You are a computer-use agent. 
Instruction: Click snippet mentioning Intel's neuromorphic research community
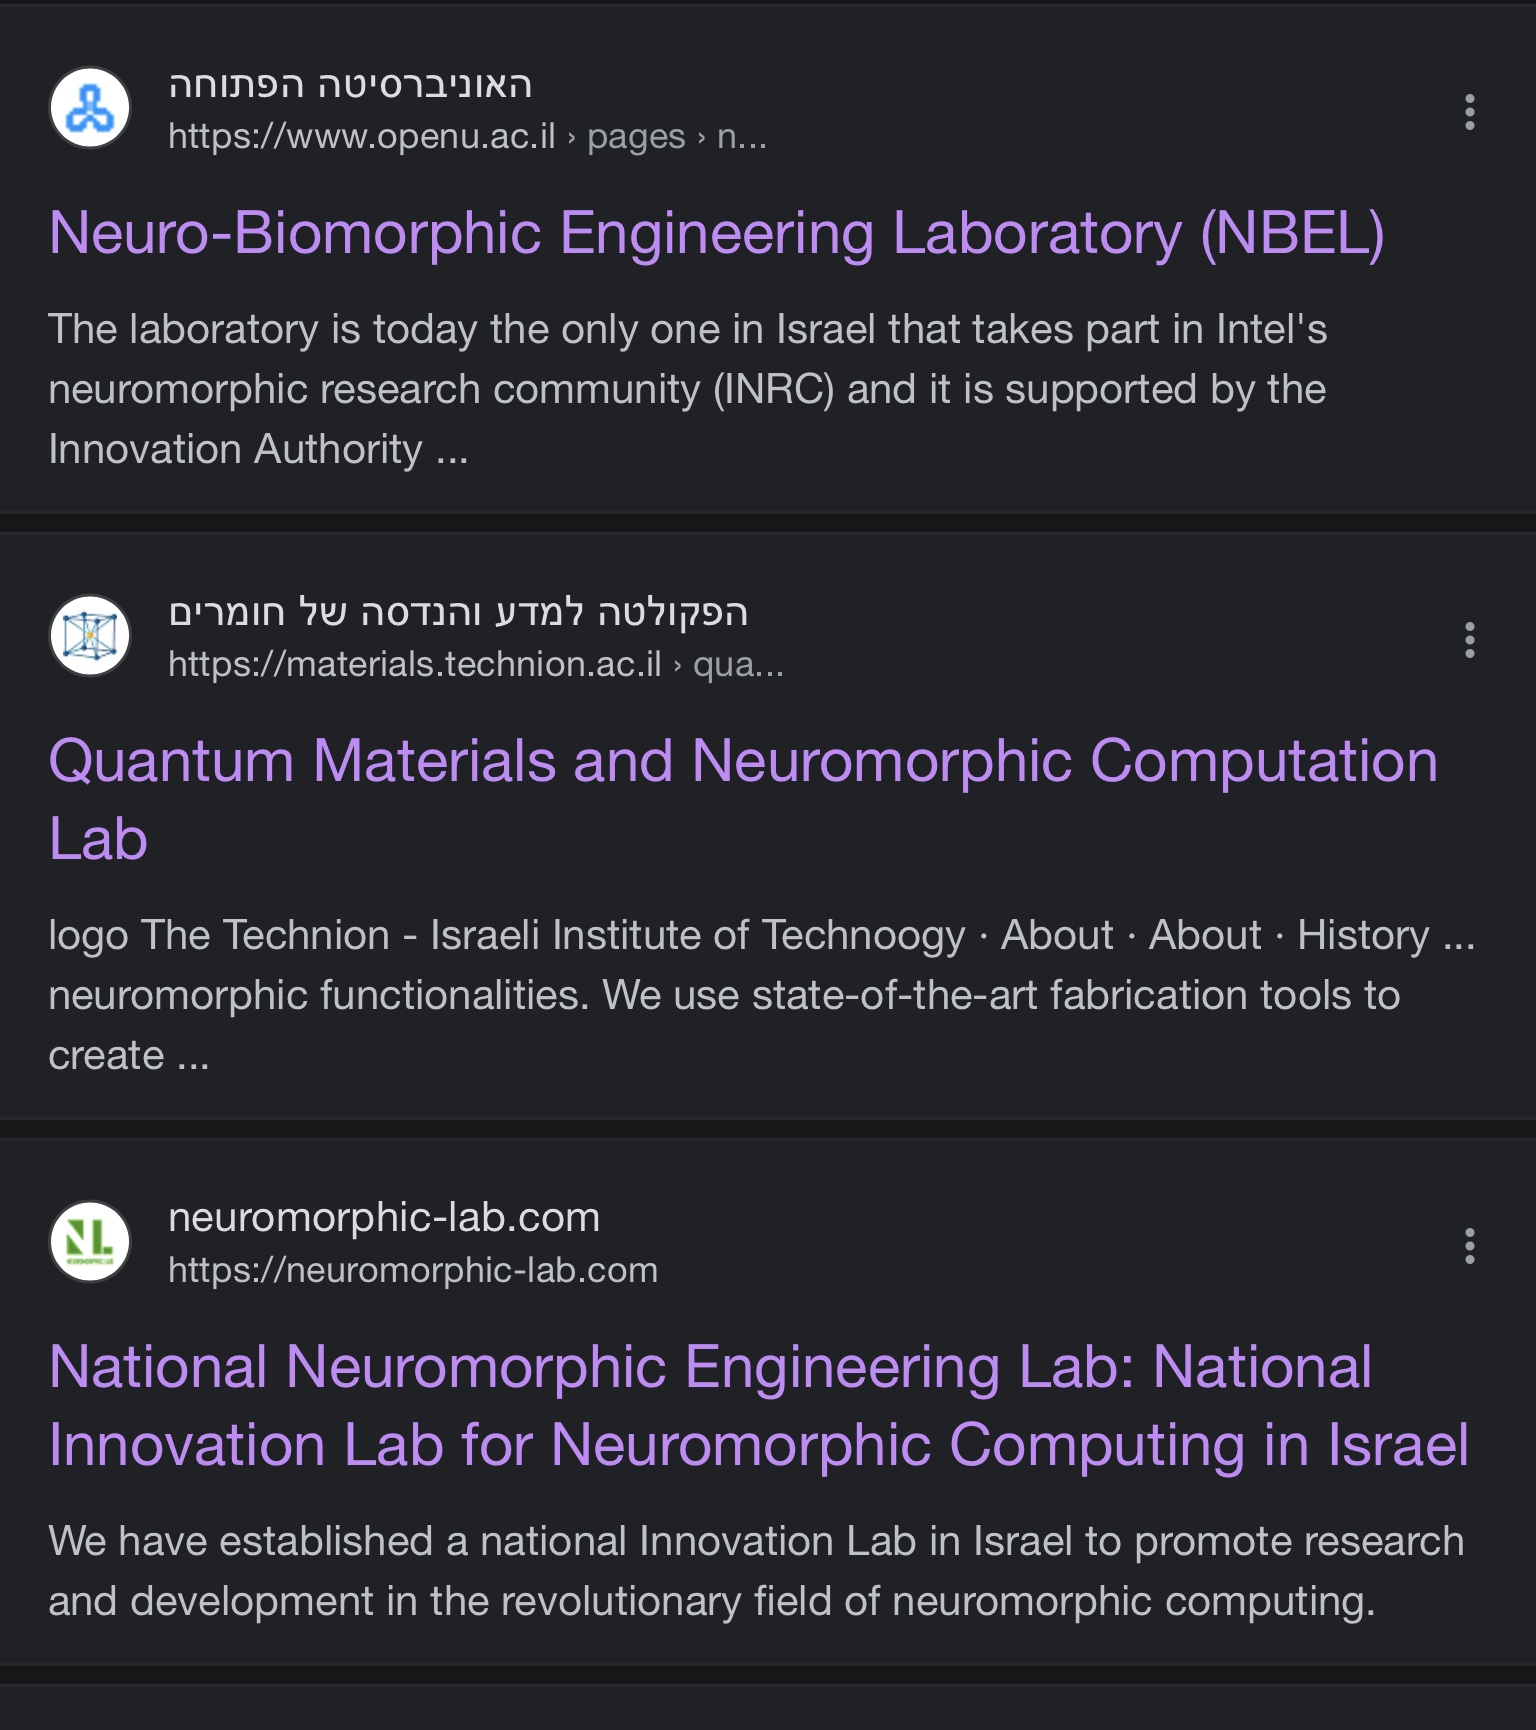pos(687,389)
